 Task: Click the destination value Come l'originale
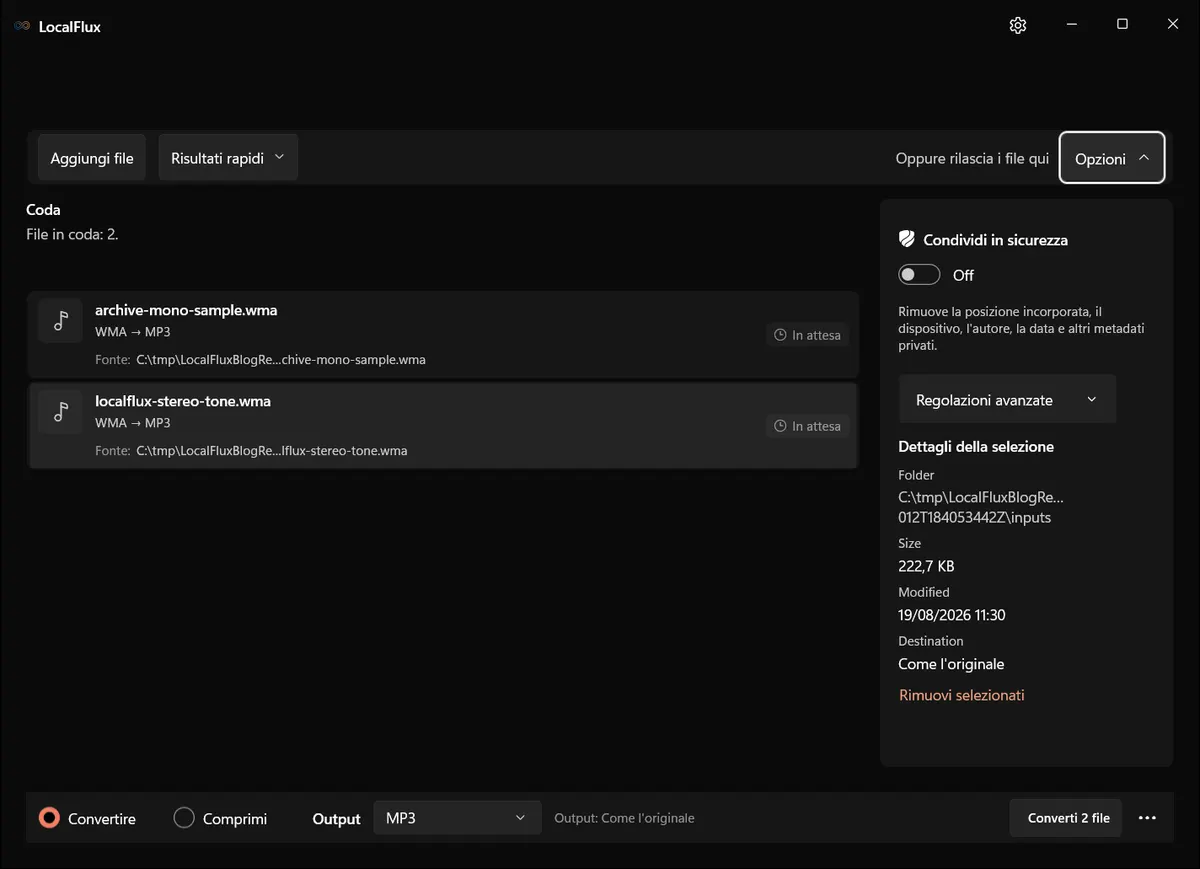951,664
